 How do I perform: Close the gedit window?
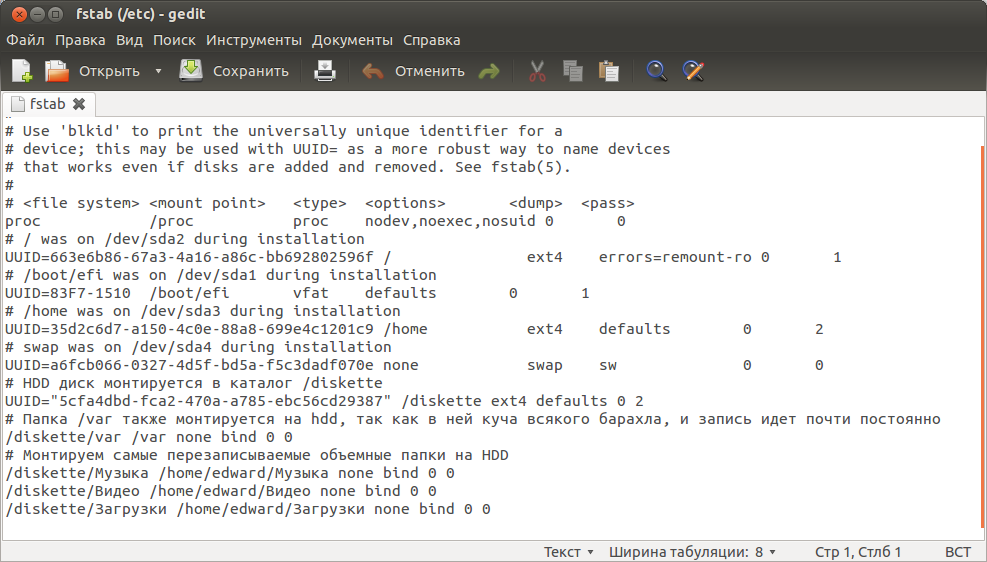[x=20, y=14]
